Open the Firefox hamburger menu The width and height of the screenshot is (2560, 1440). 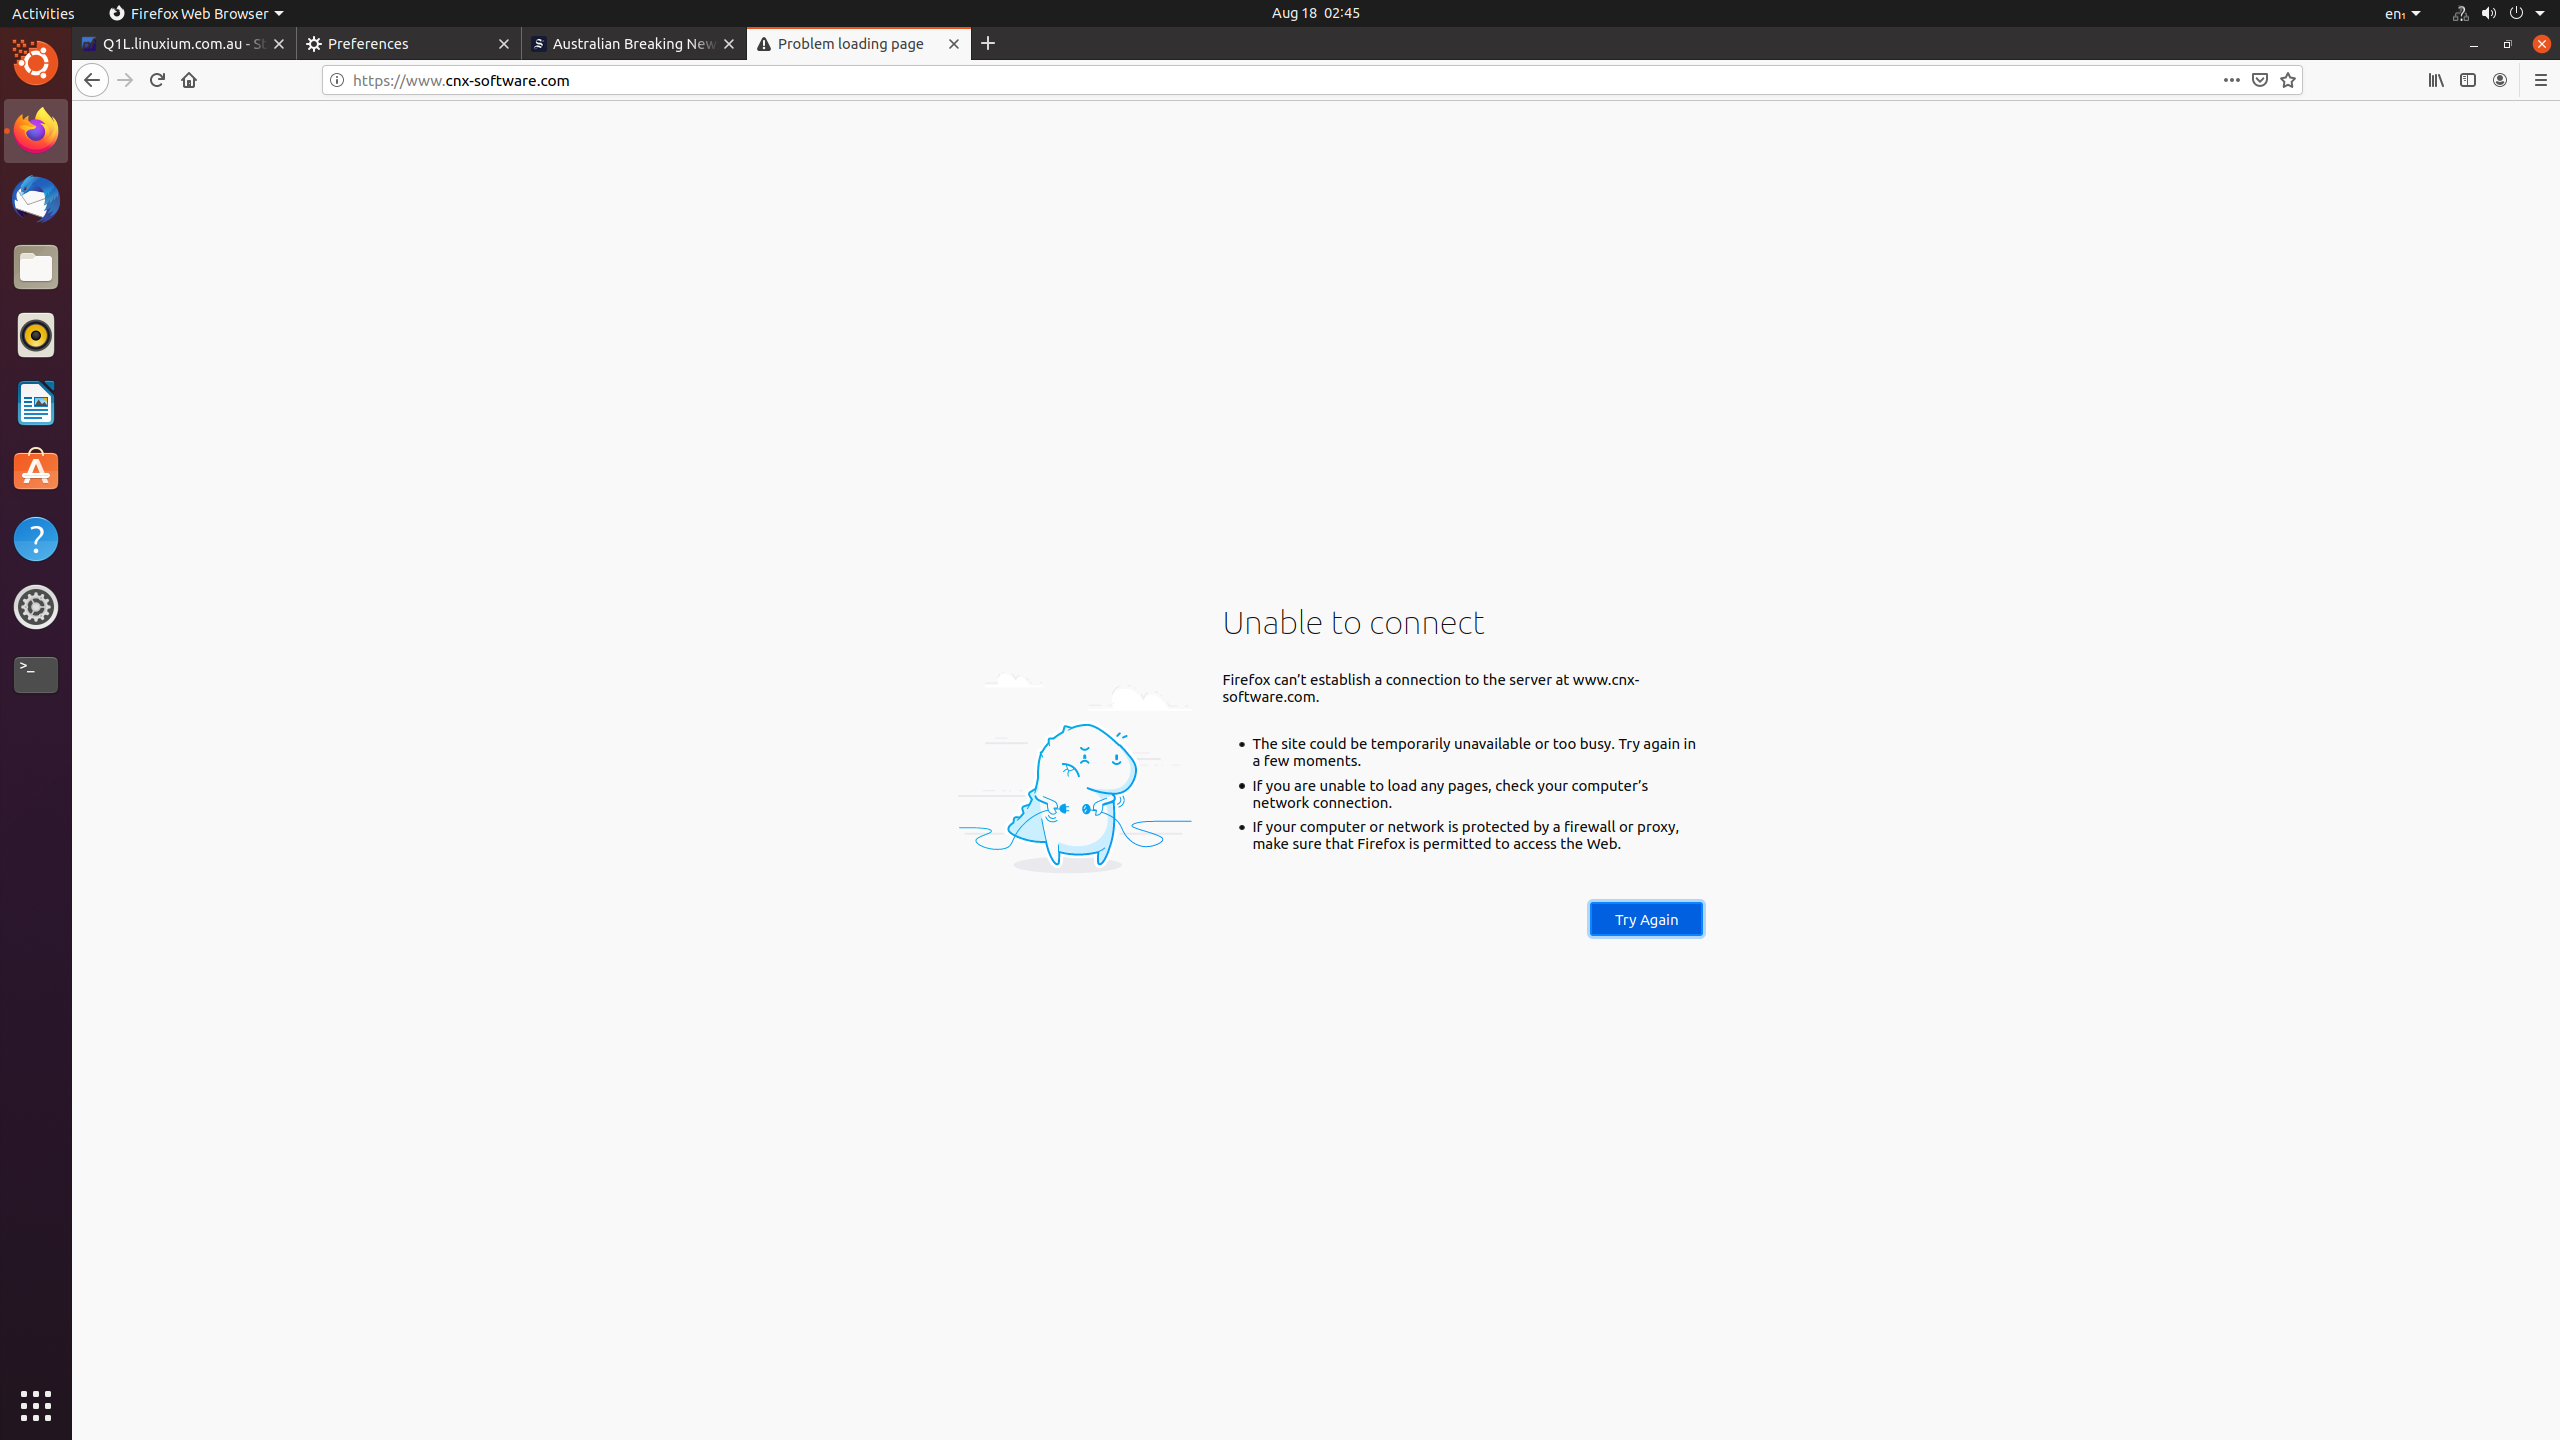[2541, 80]
